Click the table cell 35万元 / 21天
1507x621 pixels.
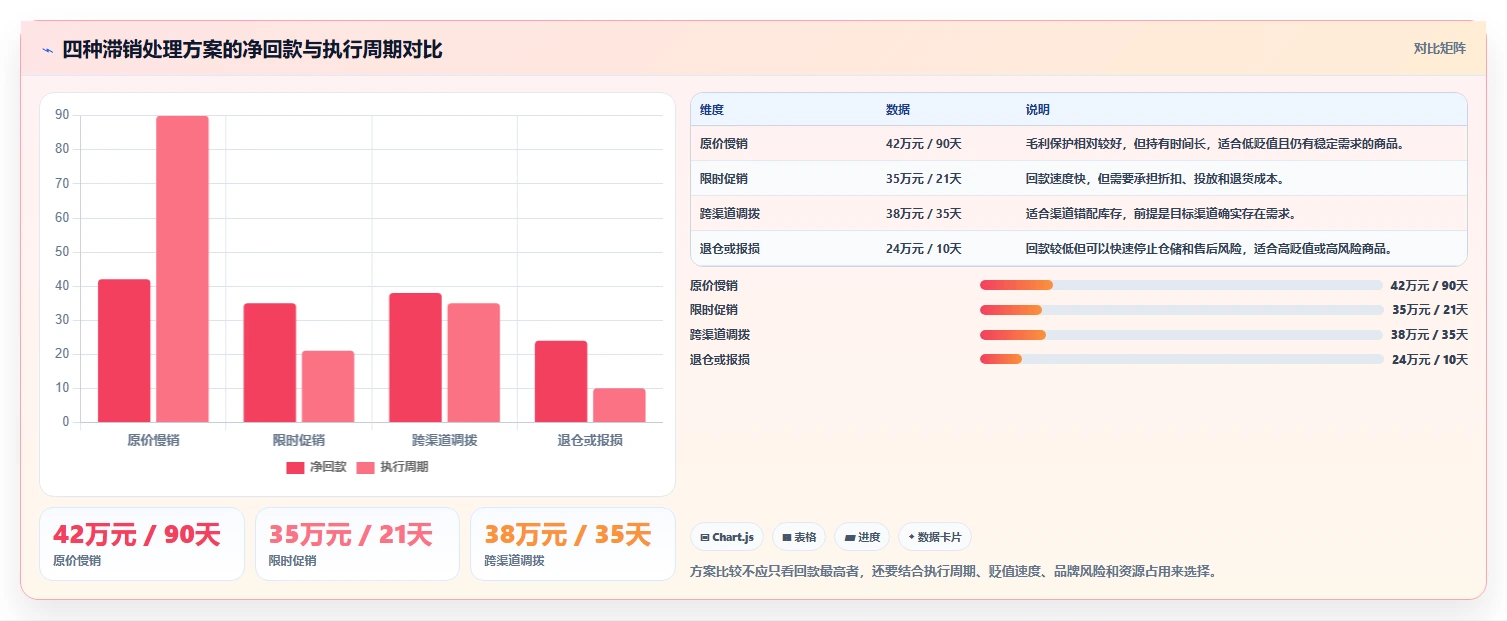[924, 179]
